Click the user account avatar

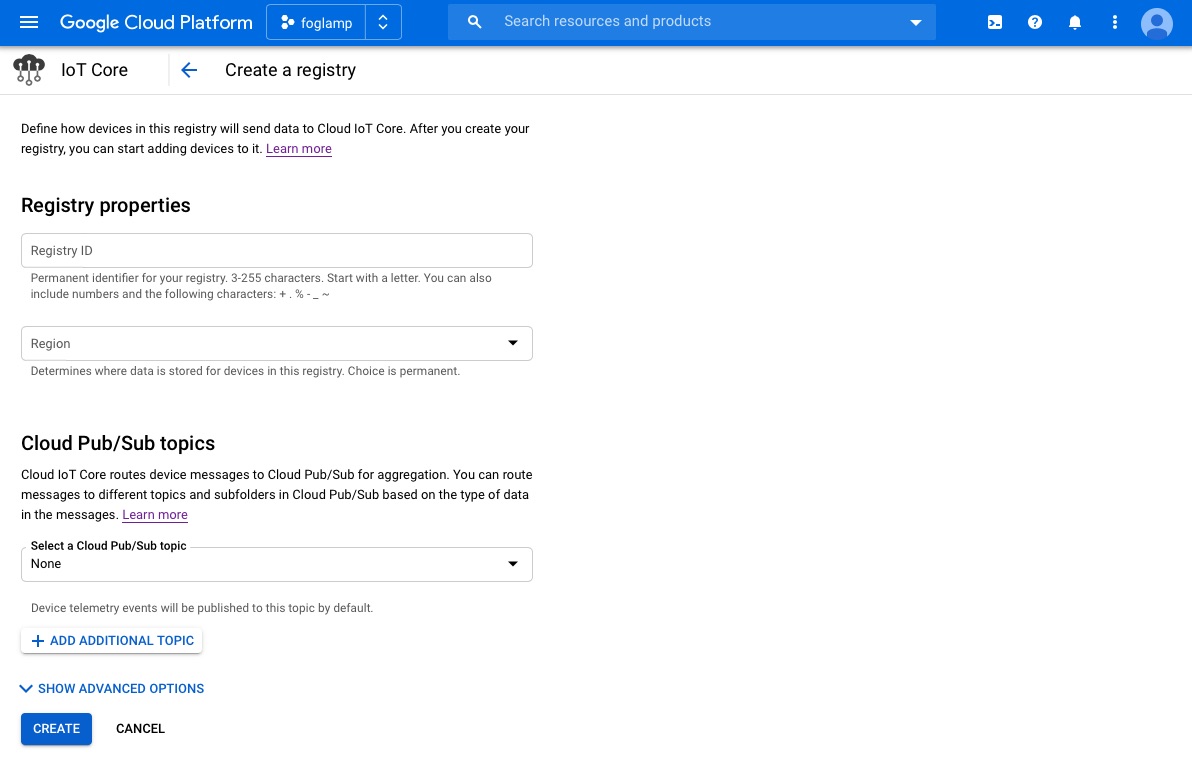pyautogui.click(x=1157, y=22)
